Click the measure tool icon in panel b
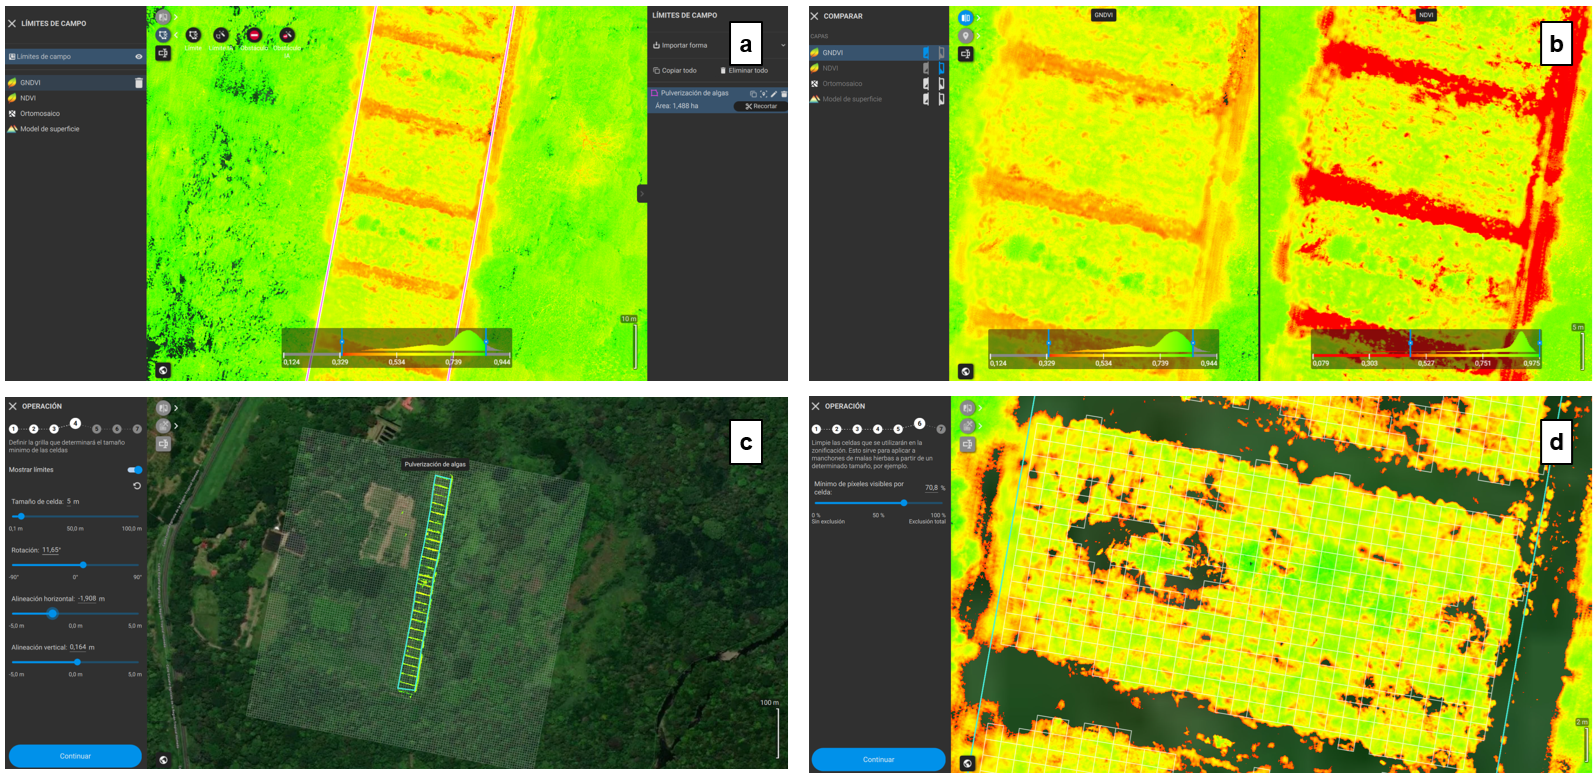 (x=965, y=54)
